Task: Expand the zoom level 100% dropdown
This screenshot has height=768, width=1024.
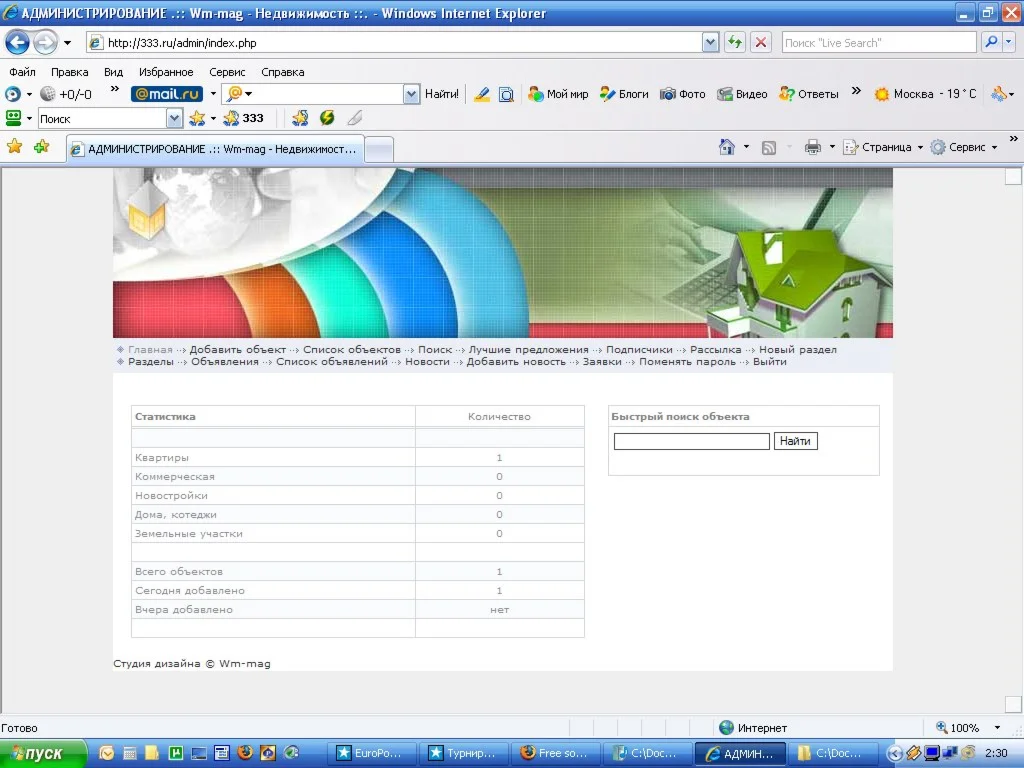Action: (x=996, y=728)
